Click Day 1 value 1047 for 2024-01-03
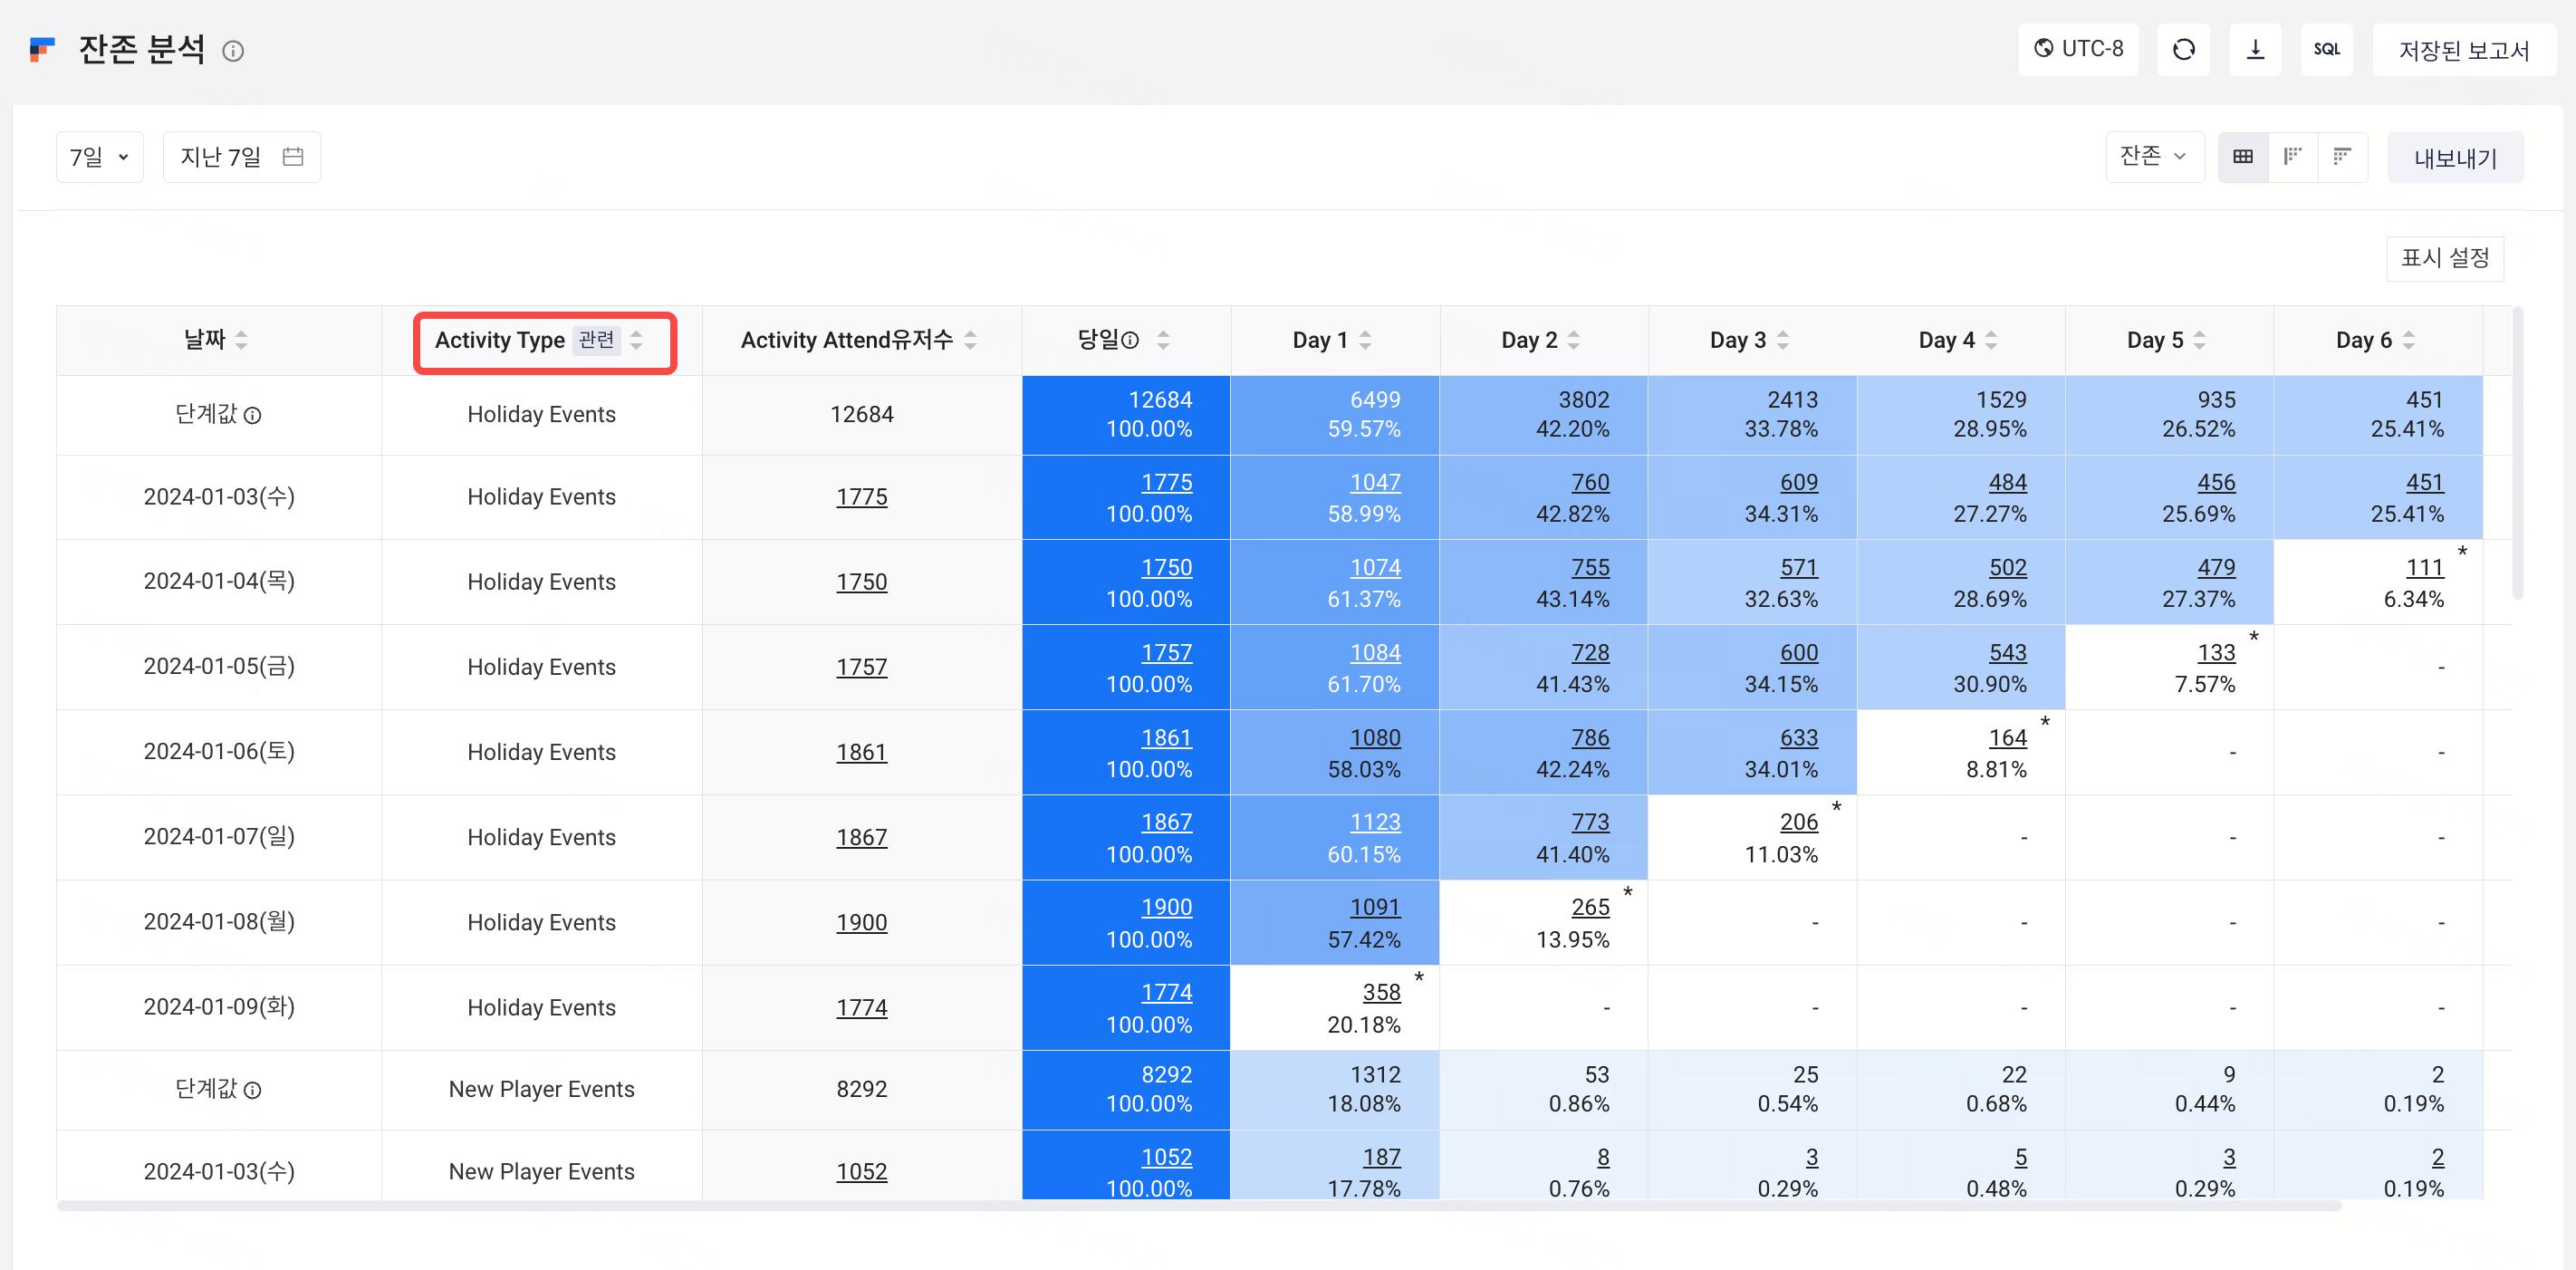The height and width of the screenshot is (1270, 2576). point(1375,482)
